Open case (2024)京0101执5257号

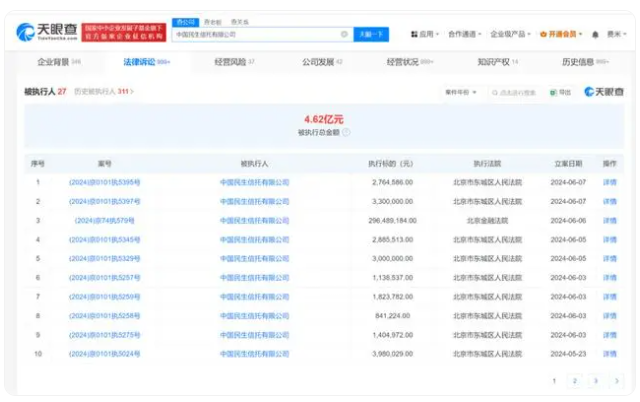(x=104, y=278)
